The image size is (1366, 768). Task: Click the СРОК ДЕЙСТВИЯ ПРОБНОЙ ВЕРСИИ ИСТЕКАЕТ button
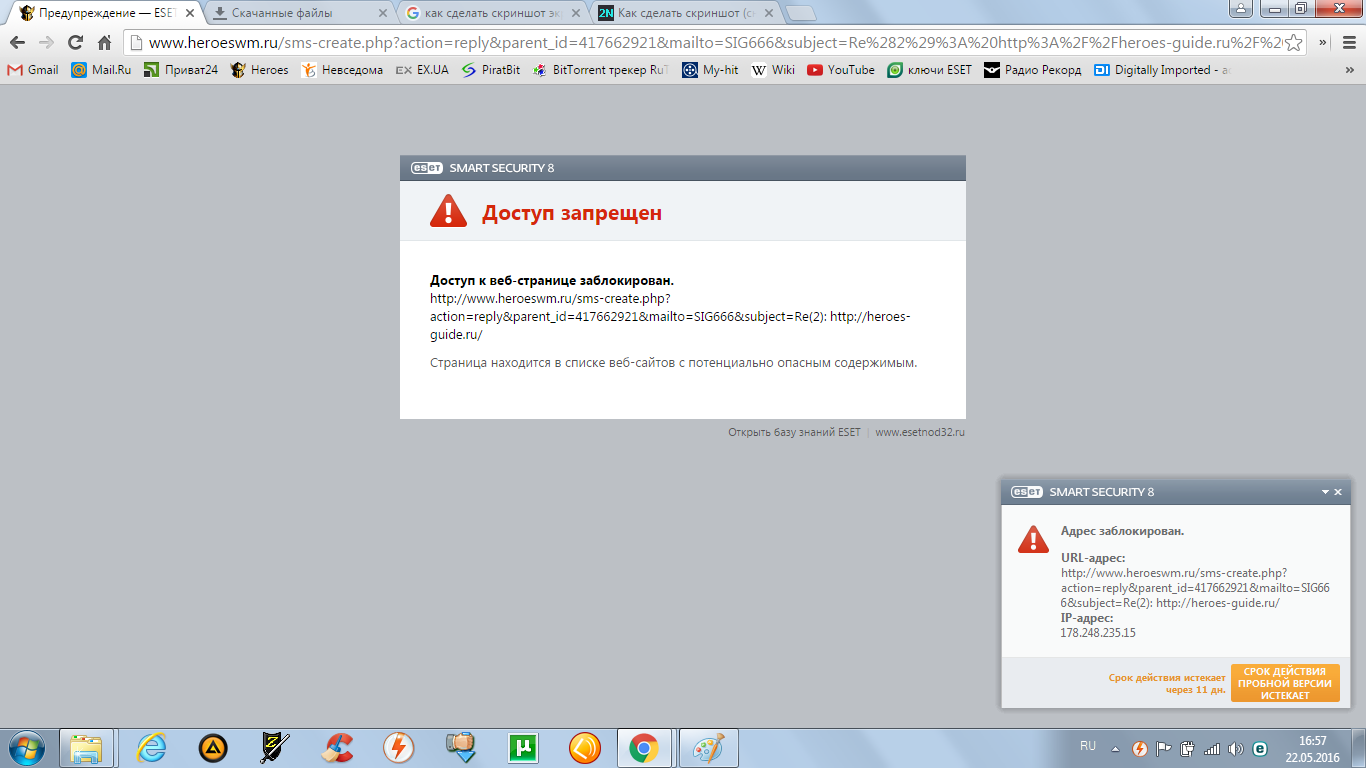[1285, 683]
